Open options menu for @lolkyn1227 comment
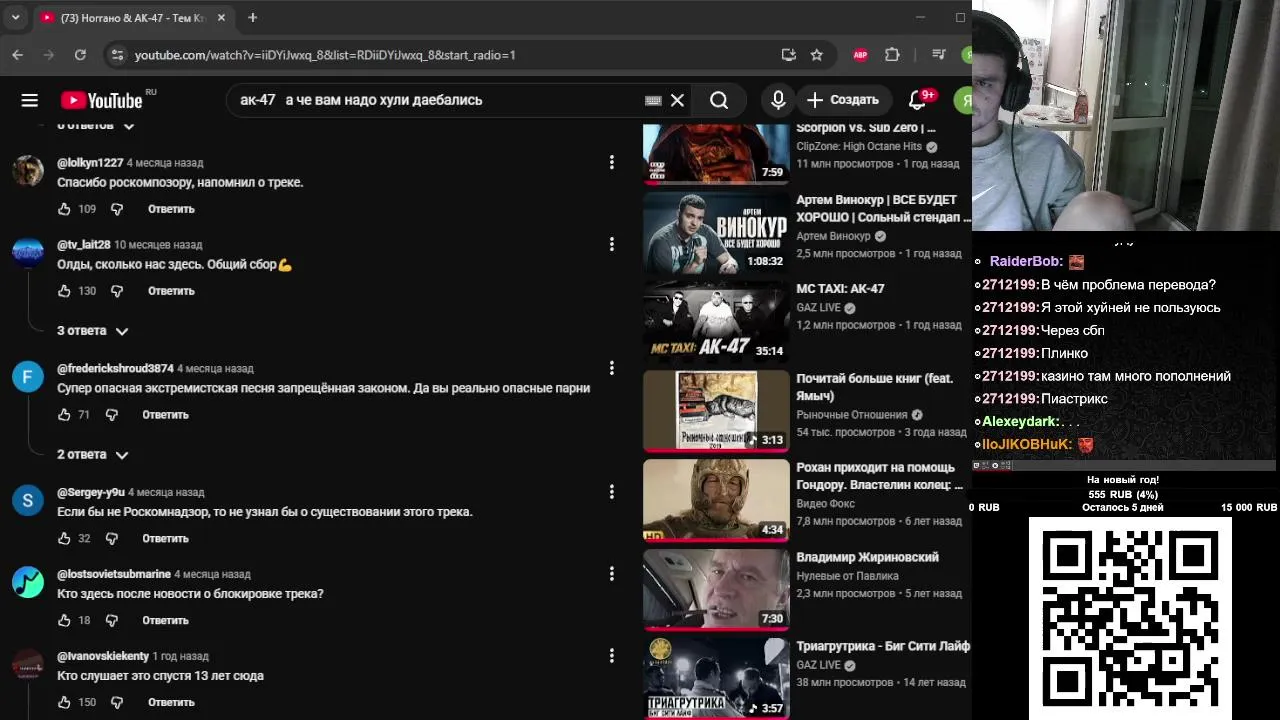The height and width of the screenshot is (720, 1280). [612, 162]
